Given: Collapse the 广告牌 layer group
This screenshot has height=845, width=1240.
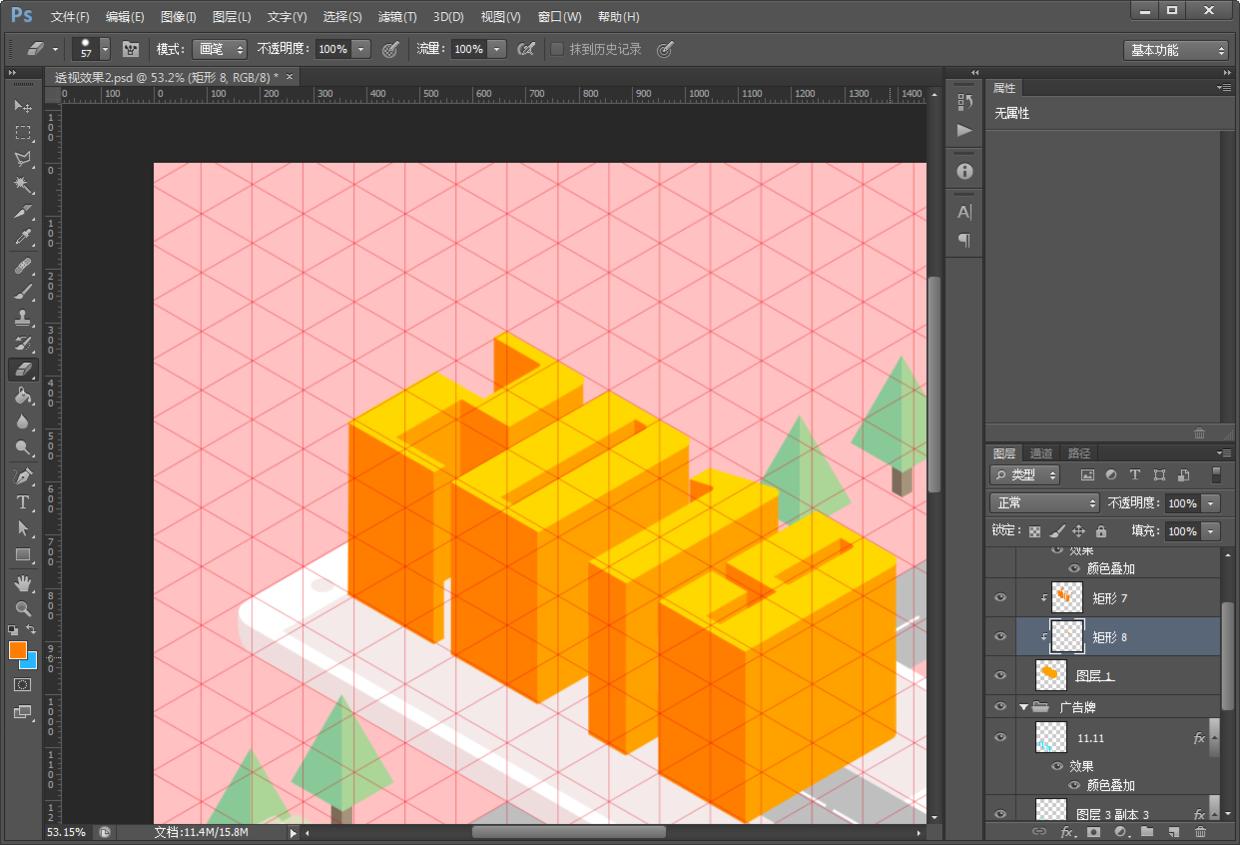Looking at the screenshot, I should [x=1023, y=707].
